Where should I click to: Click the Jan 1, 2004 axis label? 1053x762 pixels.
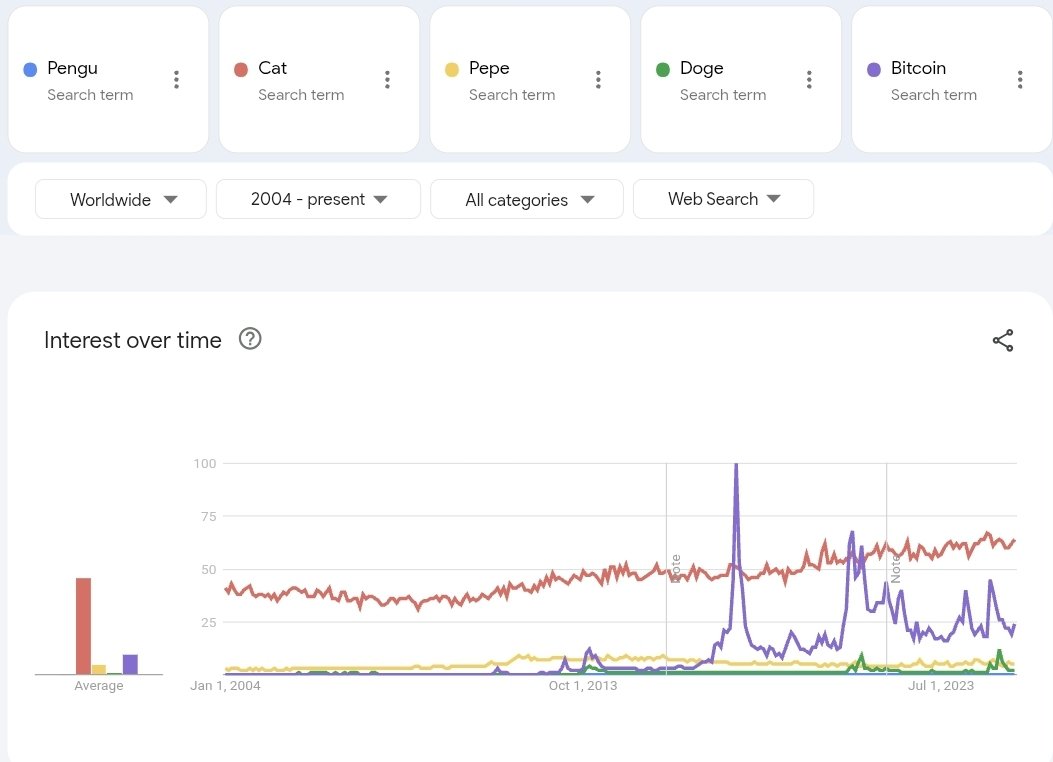225,685
